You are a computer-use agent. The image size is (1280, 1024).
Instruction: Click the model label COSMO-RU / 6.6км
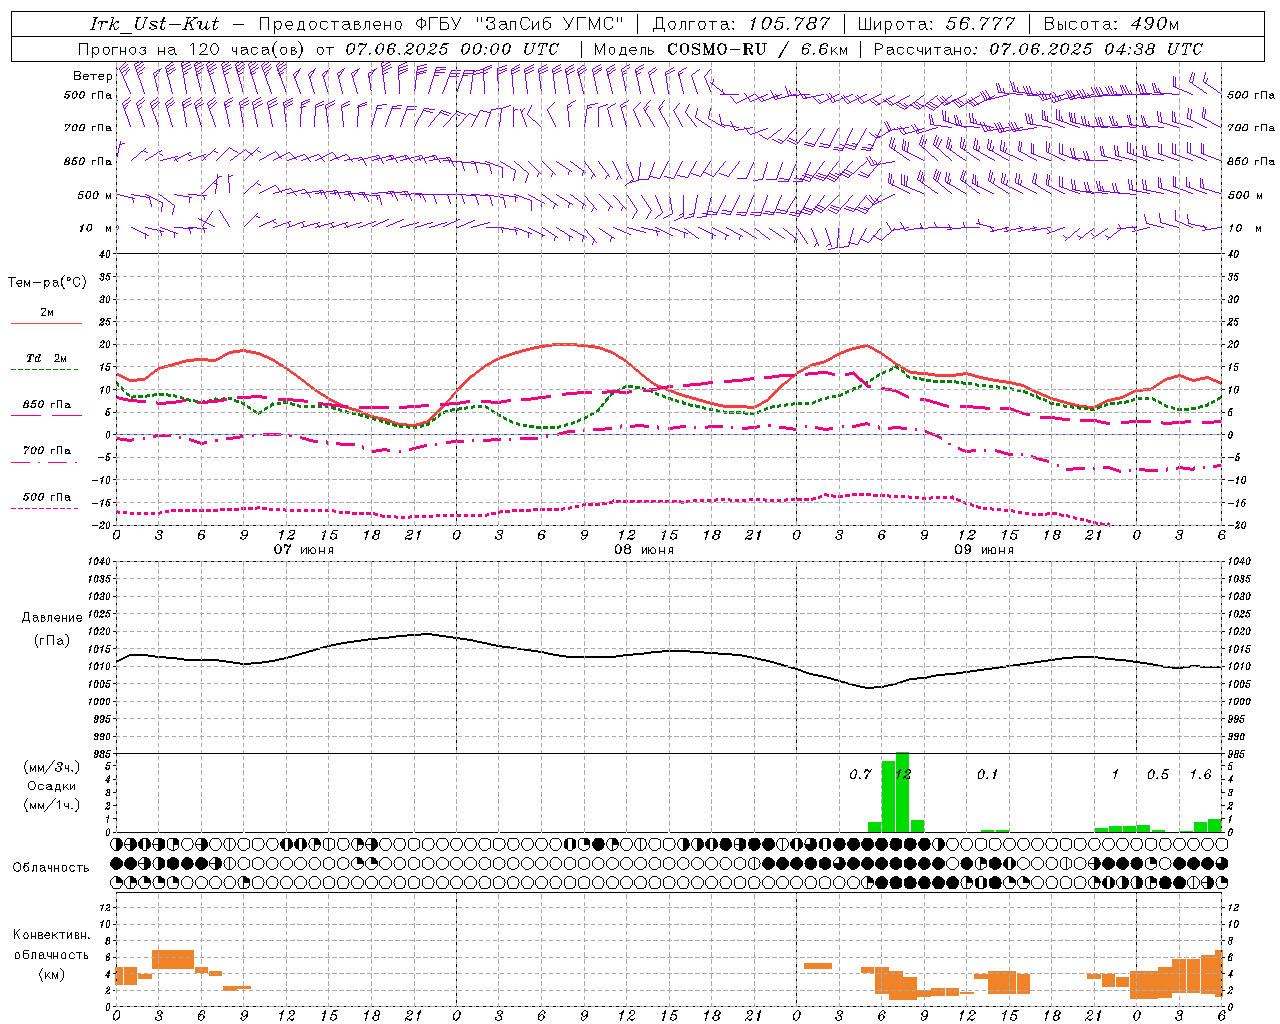tap(758, 49)
